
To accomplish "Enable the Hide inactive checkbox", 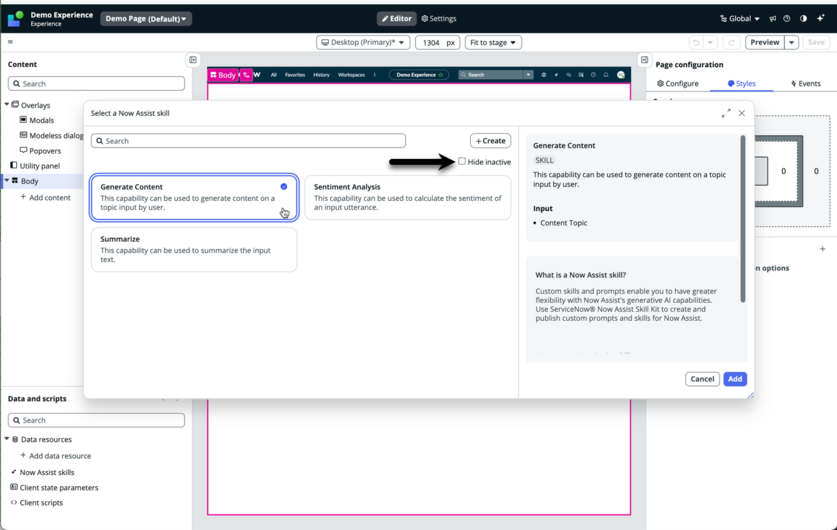I will point(462,161).
